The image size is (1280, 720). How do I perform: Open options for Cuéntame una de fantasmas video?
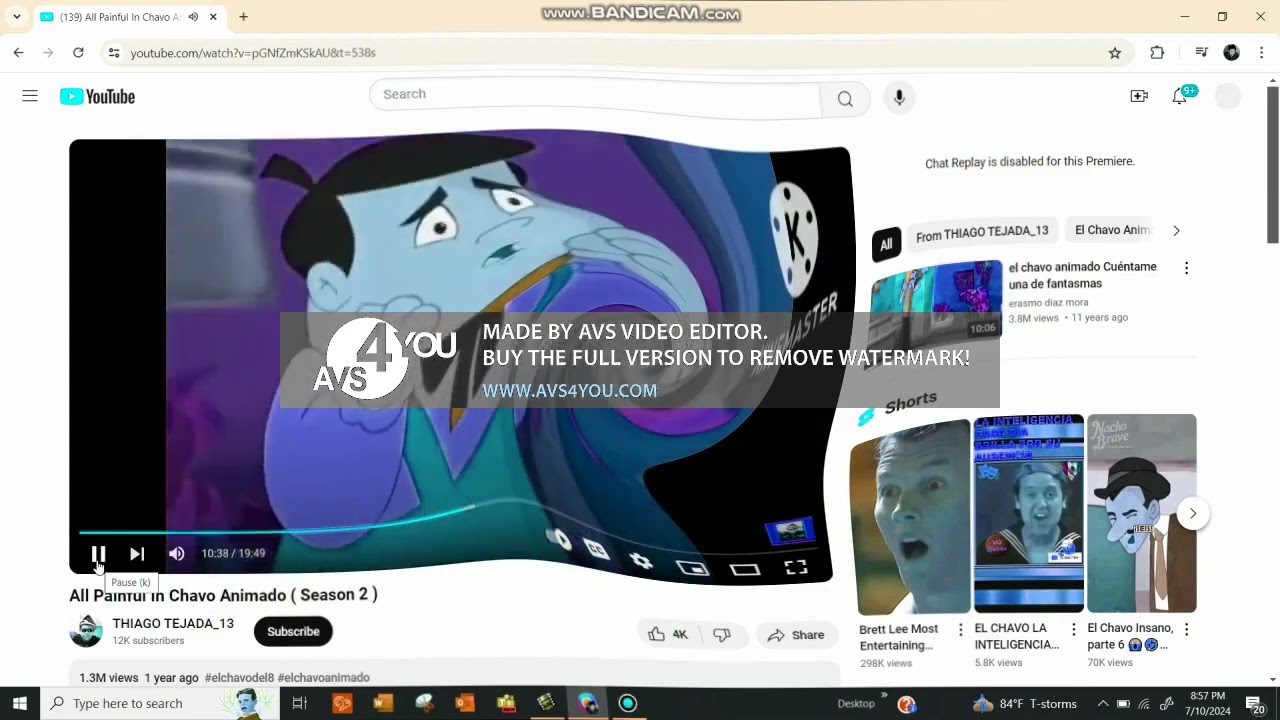tap(1186, 268)
